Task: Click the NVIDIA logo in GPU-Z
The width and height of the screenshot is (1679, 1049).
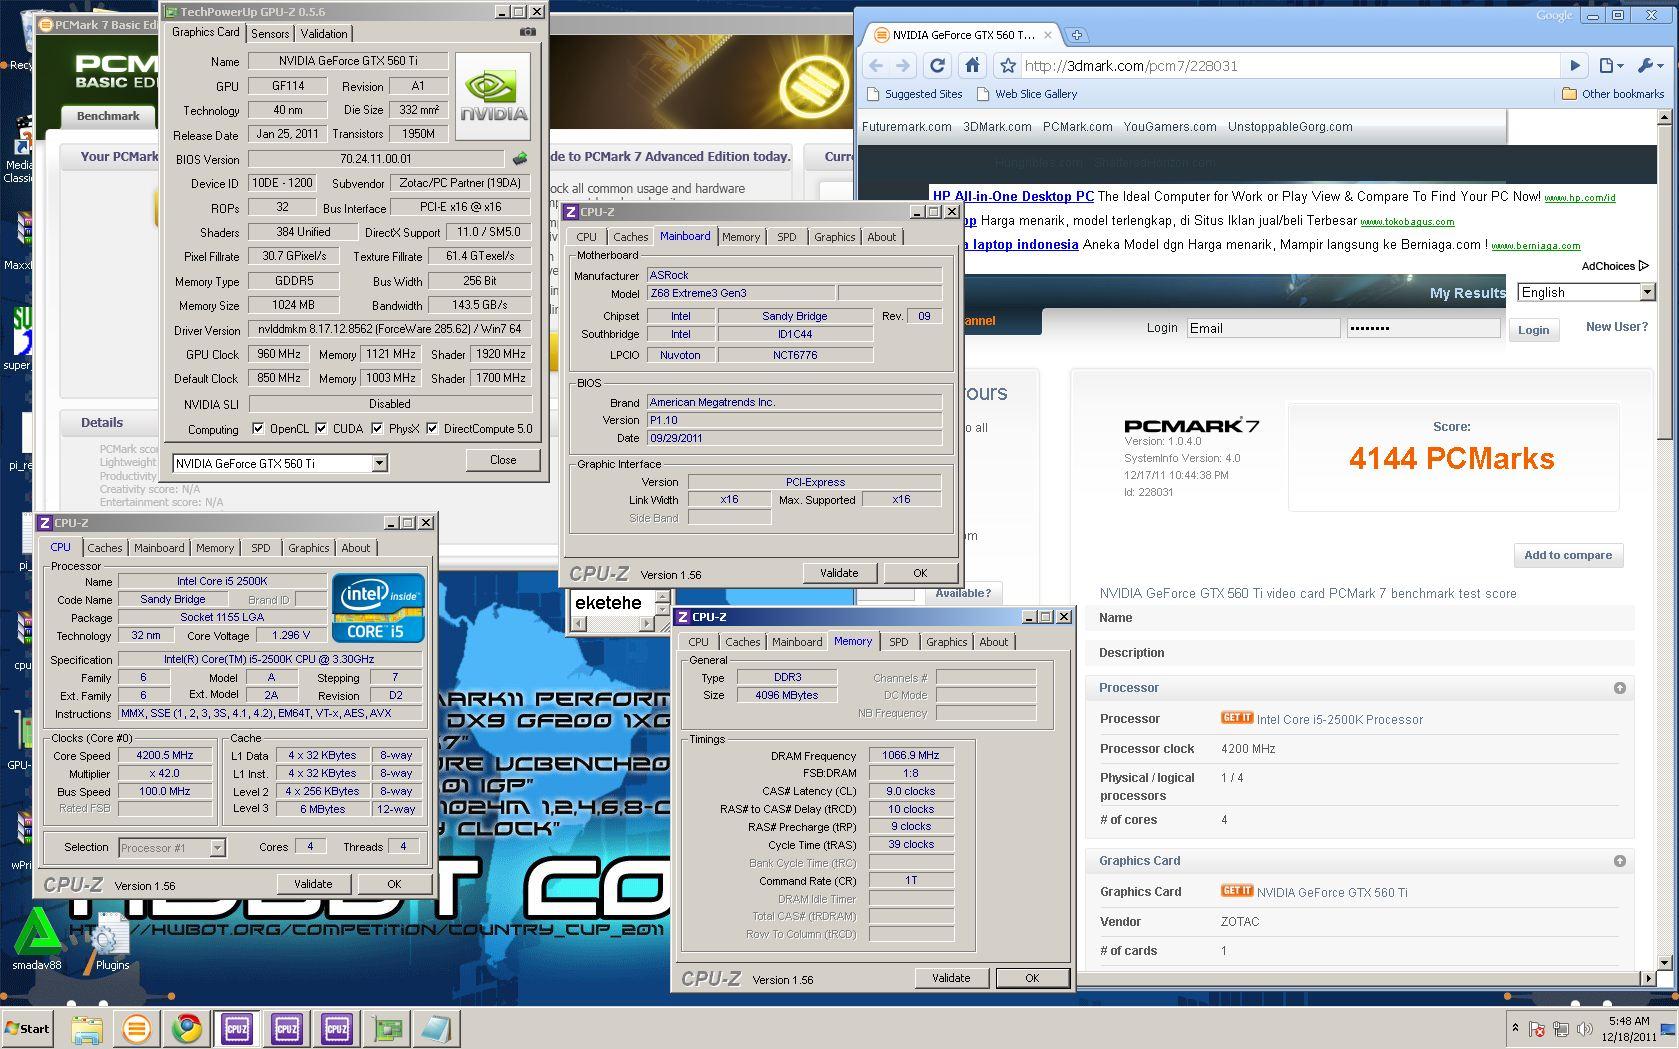Action: point(493,97)
